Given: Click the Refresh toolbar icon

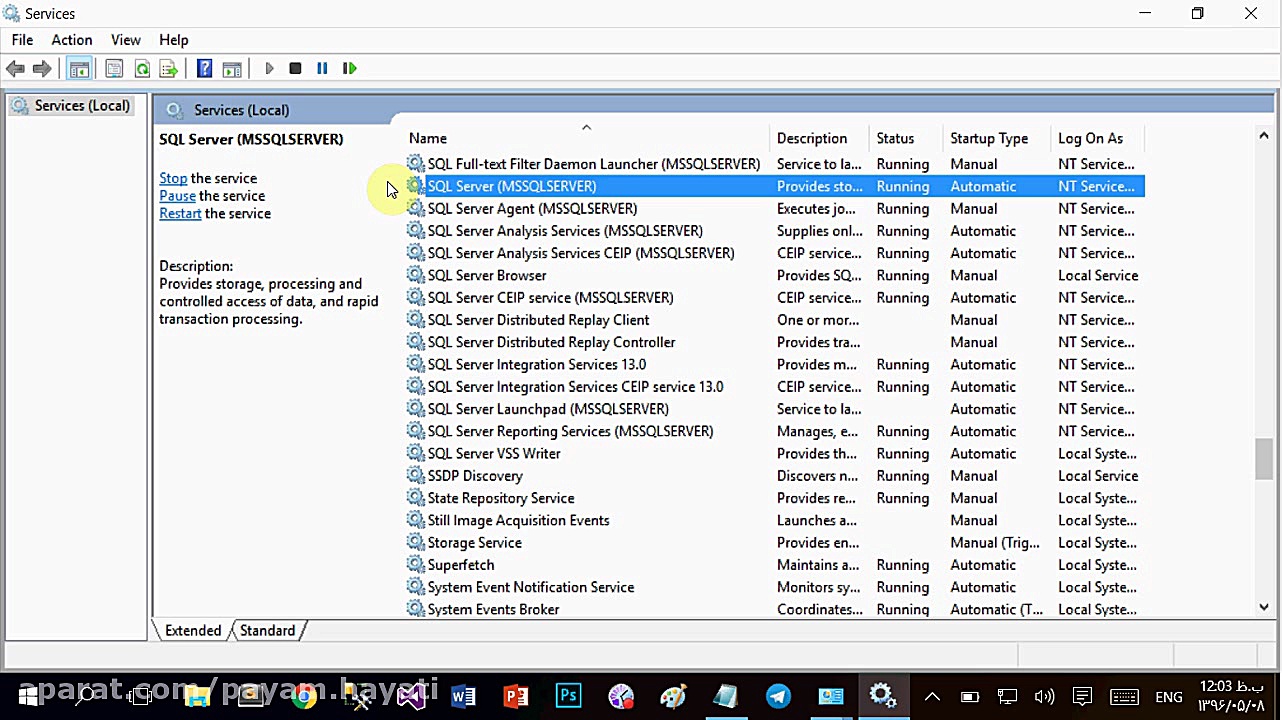Looking at the screenshot, I should [142, 68].
